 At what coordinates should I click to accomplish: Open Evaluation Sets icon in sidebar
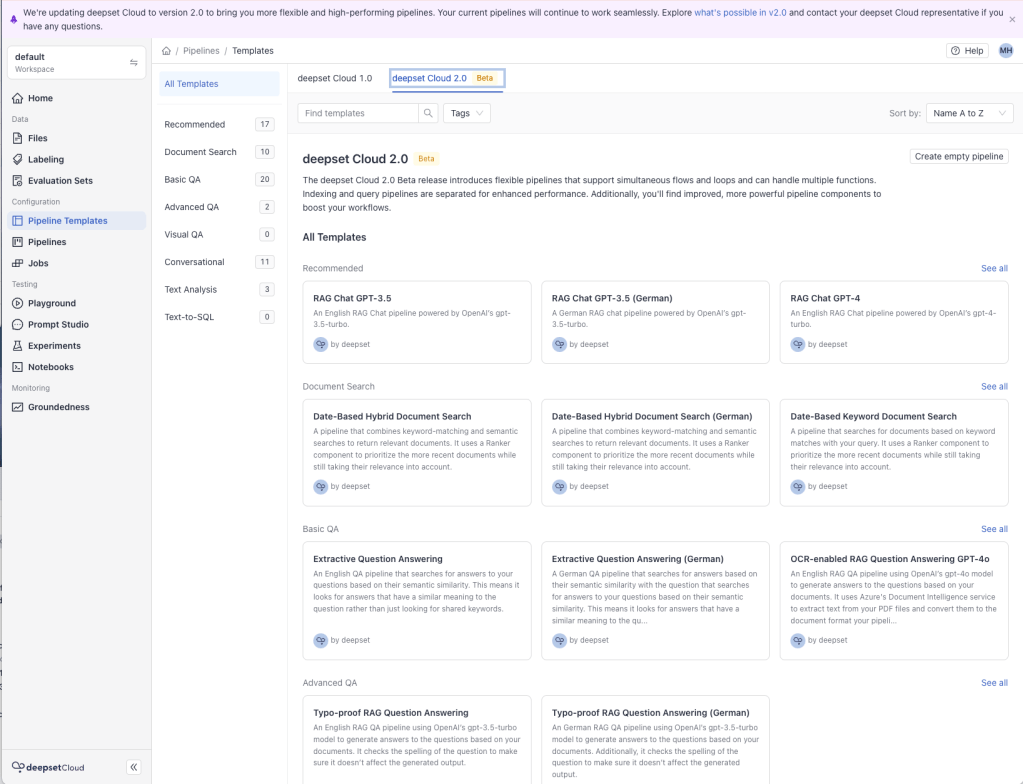(18, 181)
